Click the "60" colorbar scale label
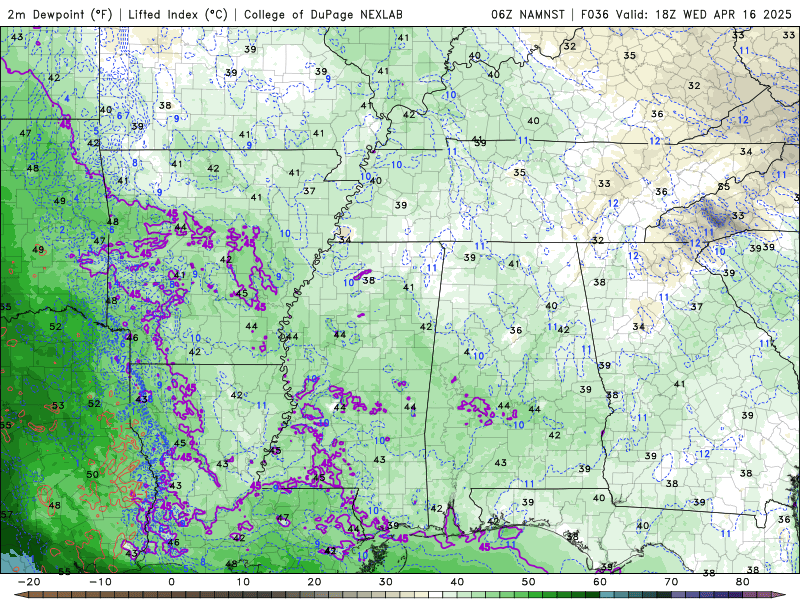This screenshot has height=600, width=800. pyautogui.click(x=600, y=582)
